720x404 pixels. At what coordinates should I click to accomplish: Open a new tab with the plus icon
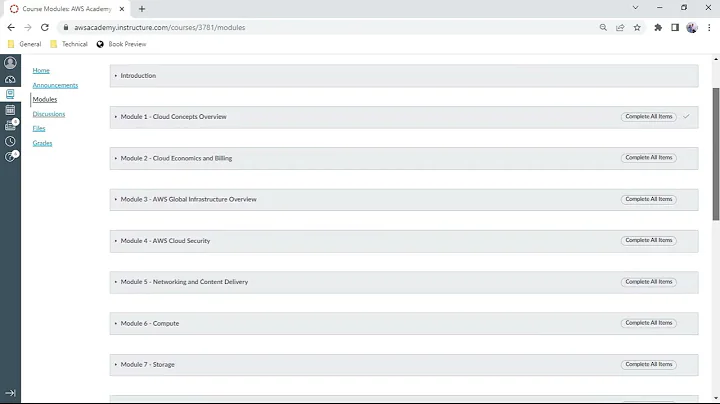142,9
